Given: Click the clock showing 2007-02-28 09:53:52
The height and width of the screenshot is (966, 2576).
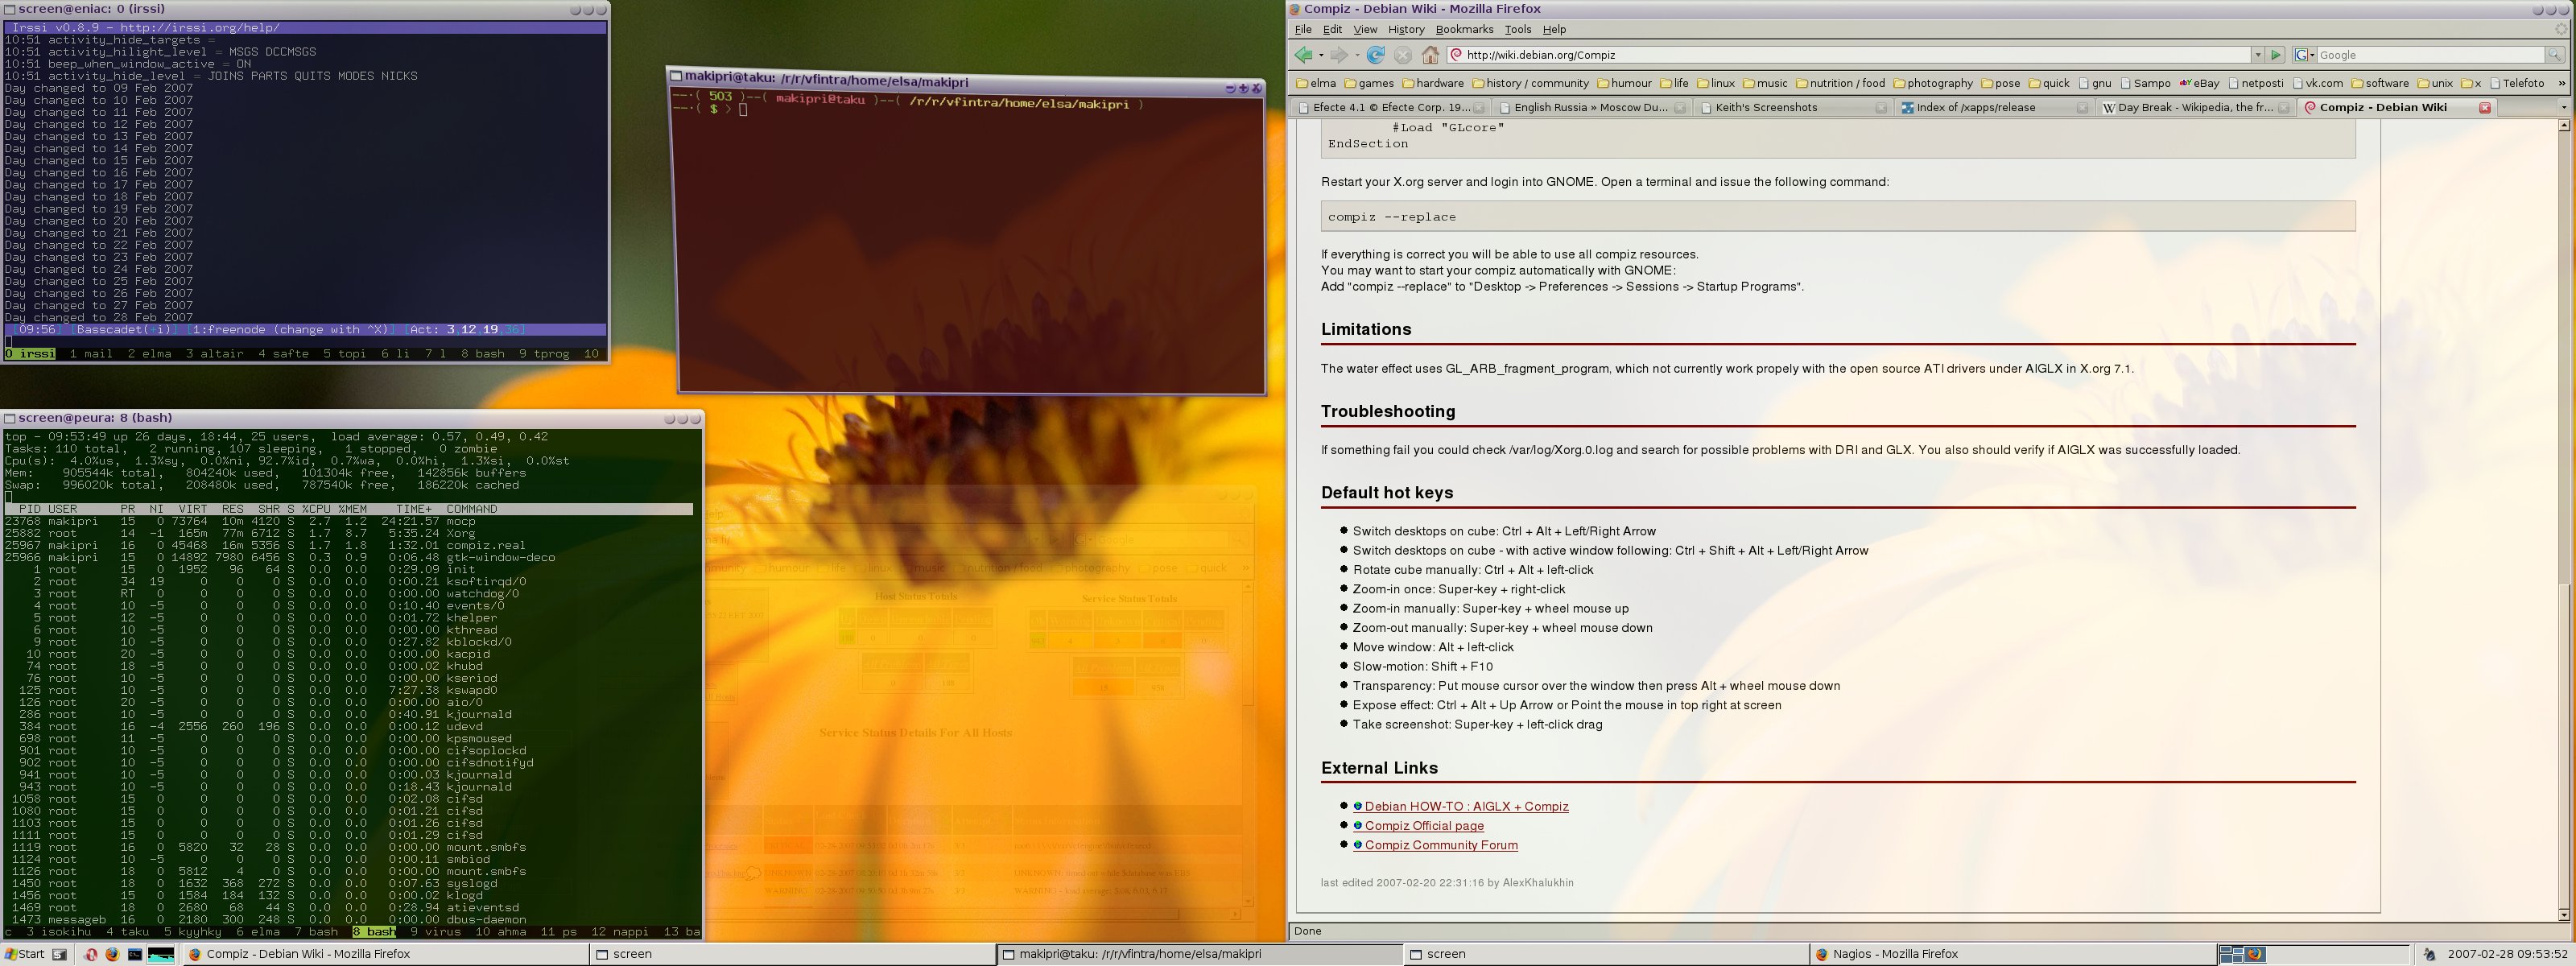Looking at the screenshot, I should click(2508, 954).
